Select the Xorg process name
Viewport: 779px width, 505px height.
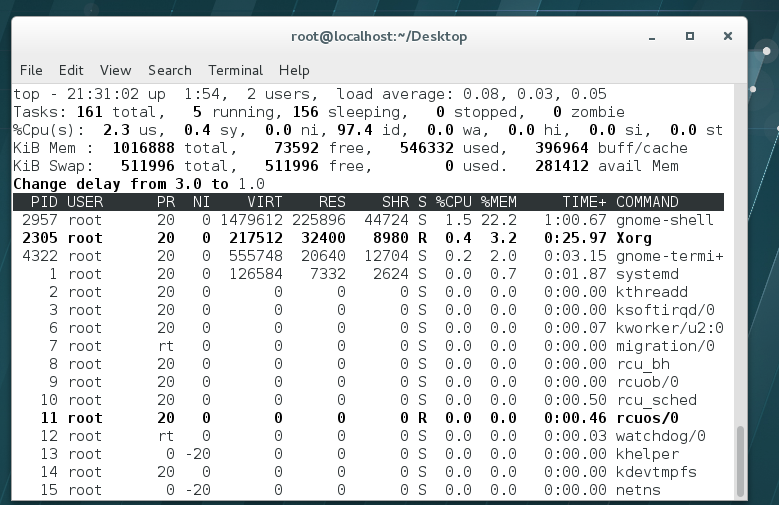(x=634, y=238)
